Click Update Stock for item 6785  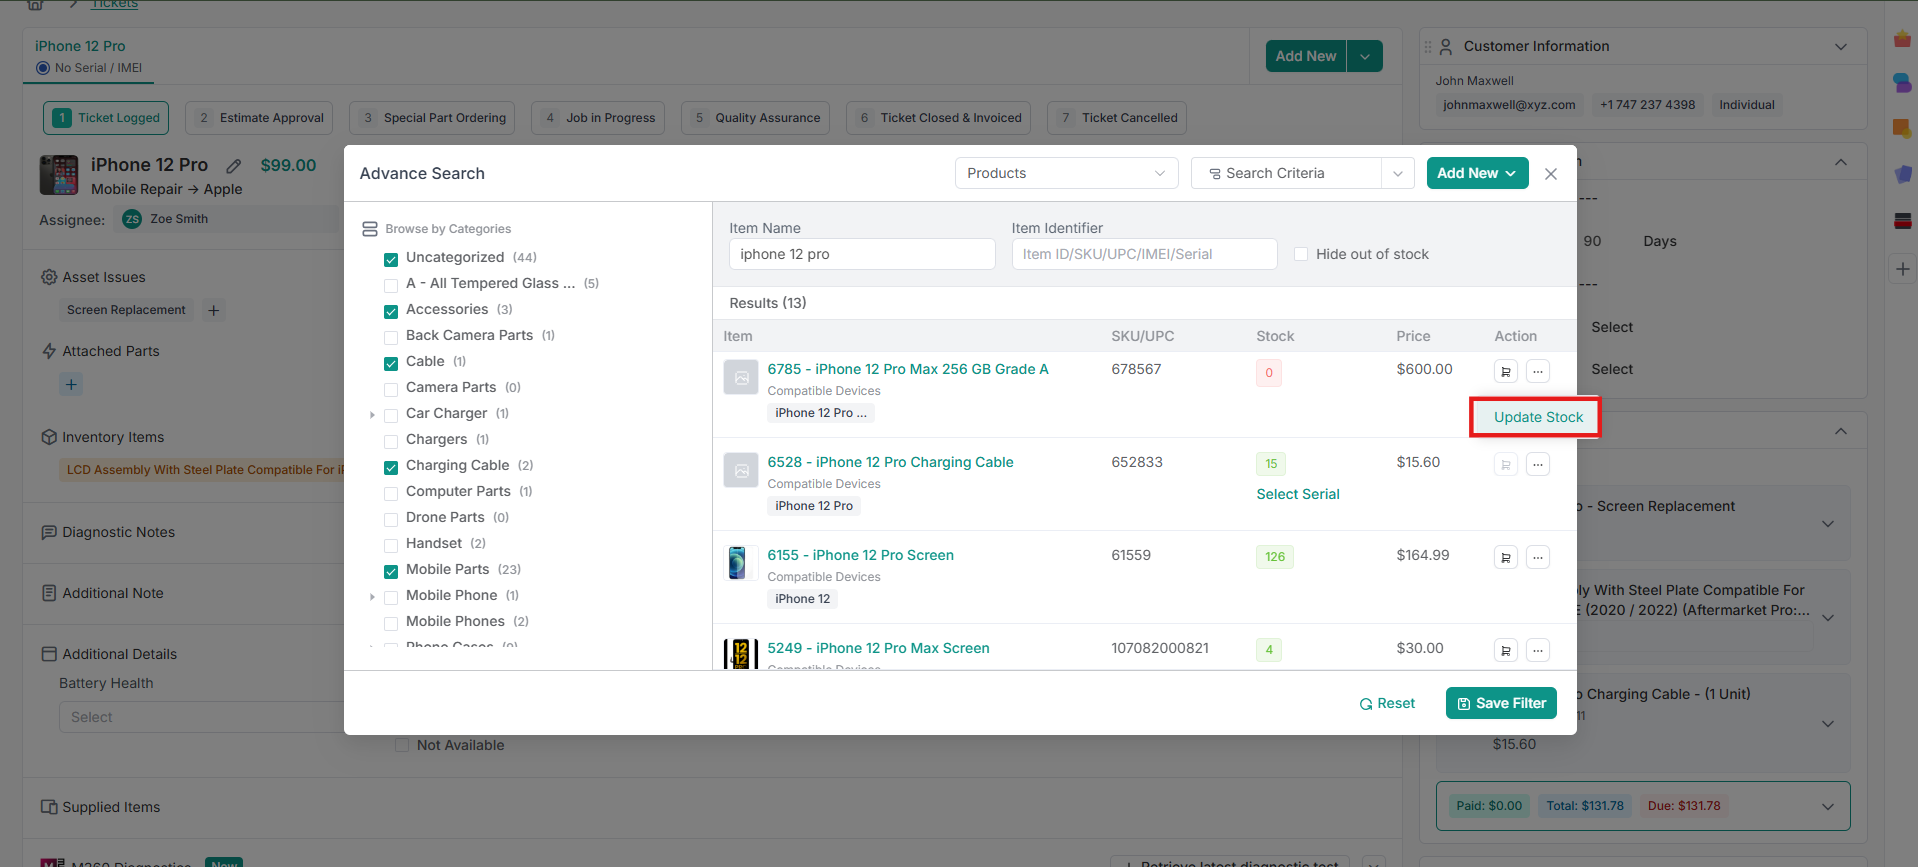(1538, 417)
